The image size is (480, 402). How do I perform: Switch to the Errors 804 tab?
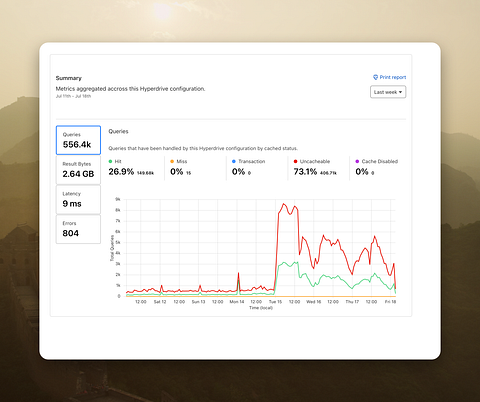[78, 229]
